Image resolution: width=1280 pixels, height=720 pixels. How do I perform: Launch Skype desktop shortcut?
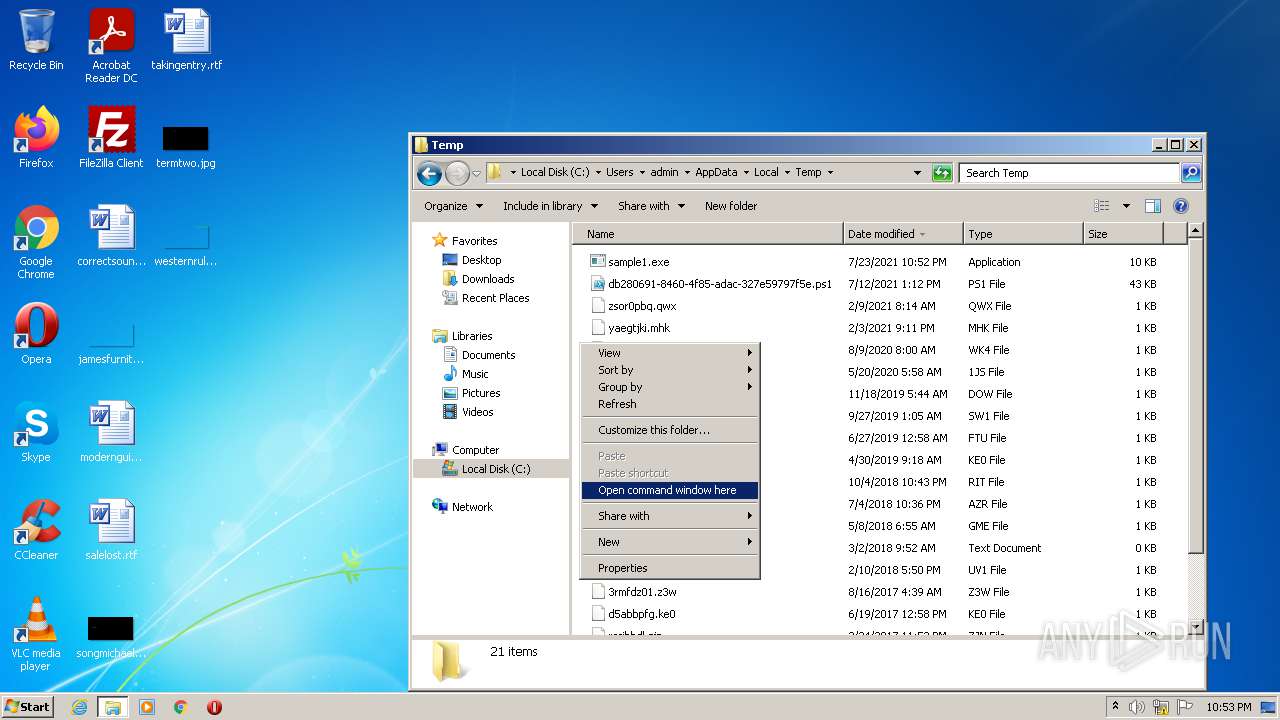tap(36, 432)
